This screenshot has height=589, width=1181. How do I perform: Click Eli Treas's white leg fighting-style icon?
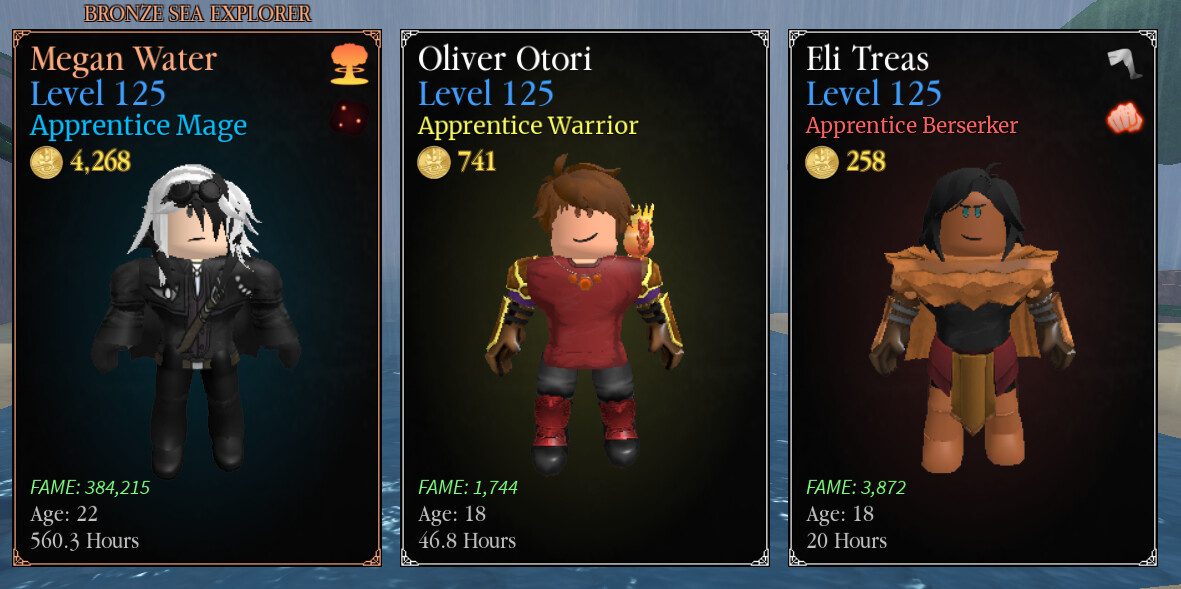click(x=1125, y=63)
